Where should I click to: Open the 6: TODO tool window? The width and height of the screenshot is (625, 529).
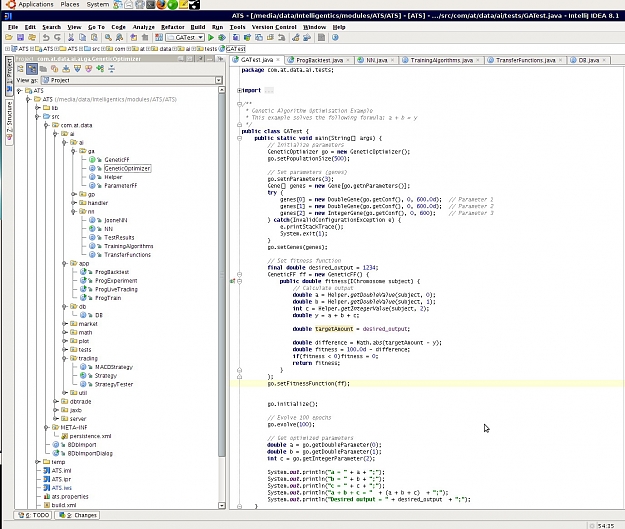coord(34,515)
